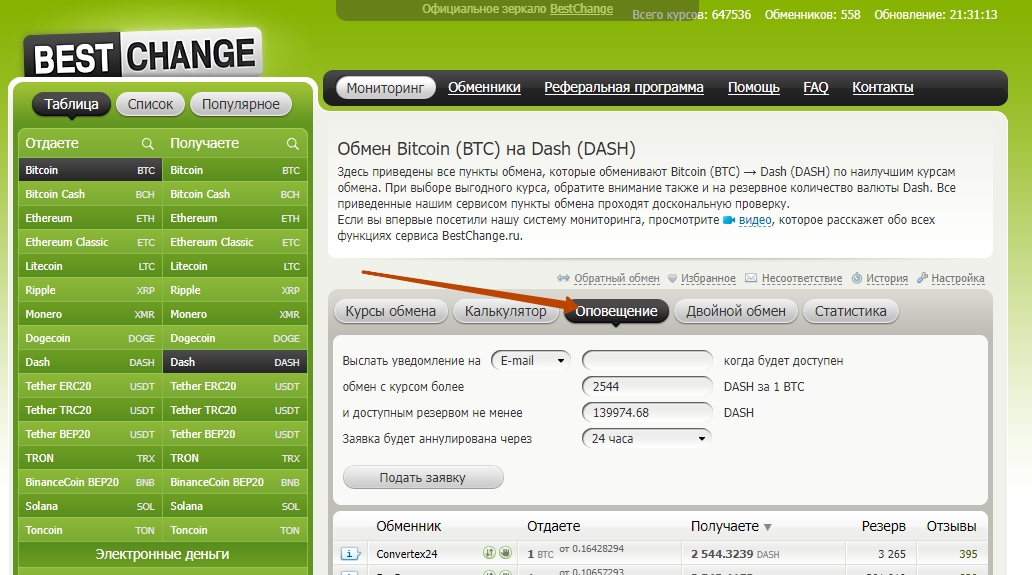1032x575 pixels.
Task: Open Обменники in the top navigation
Action: (x=484, y=88)
